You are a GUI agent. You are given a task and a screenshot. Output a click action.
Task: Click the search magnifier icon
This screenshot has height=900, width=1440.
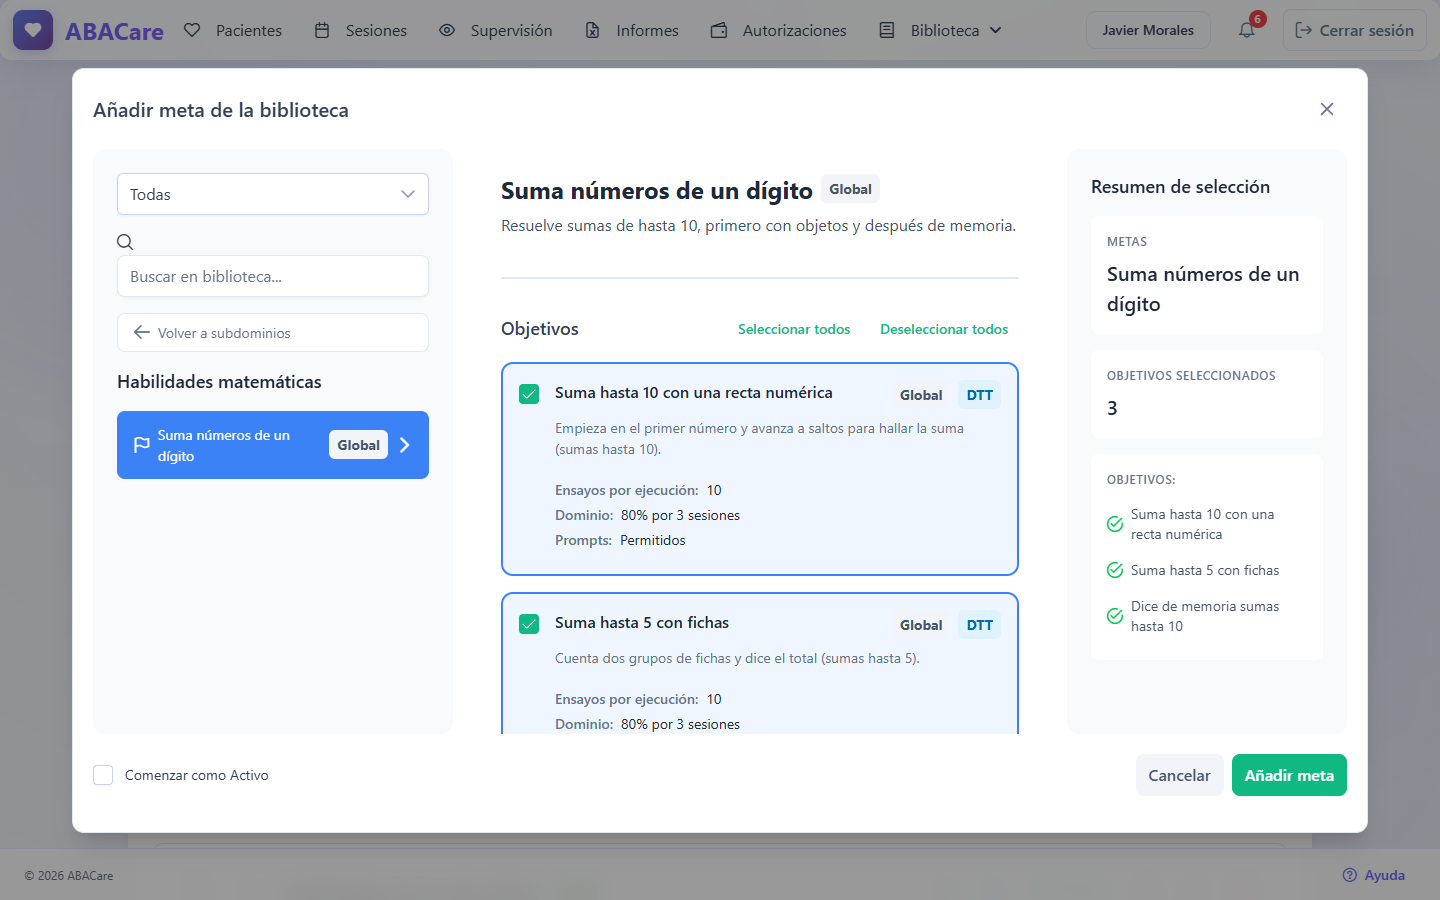tap(125, 241)
